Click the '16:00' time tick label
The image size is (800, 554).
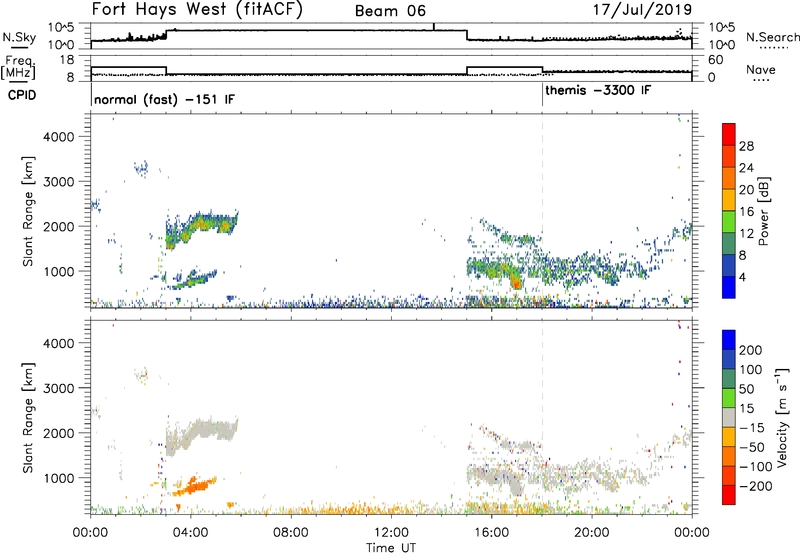491,533
